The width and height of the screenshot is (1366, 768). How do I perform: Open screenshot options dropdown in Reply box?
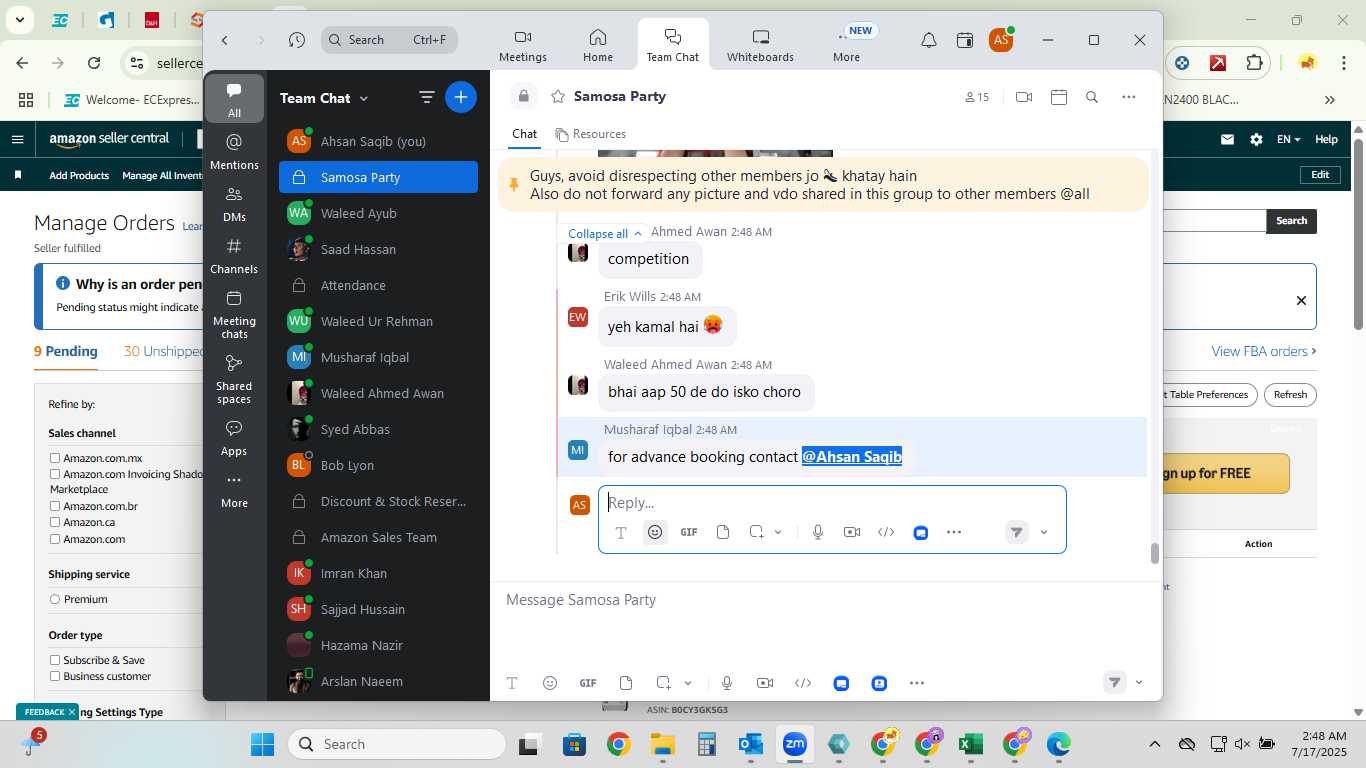(778, 532)
